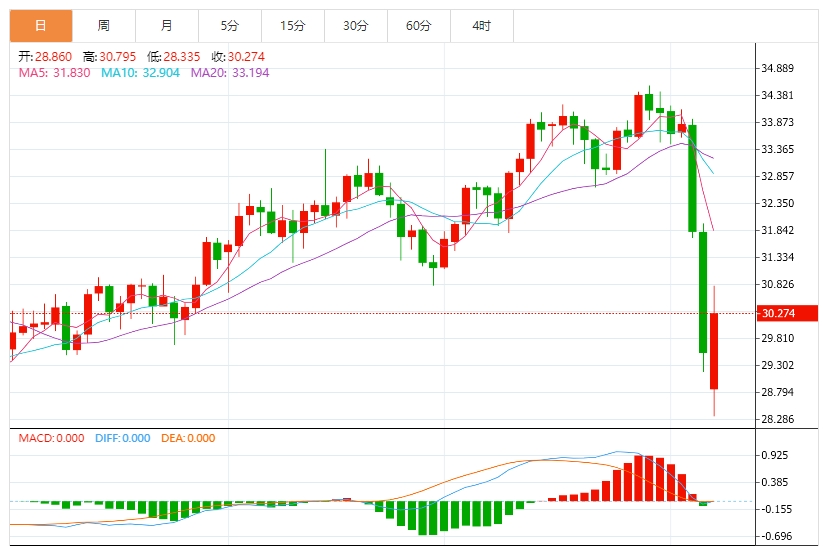
Task: Click the 33.873 price axis label
Action: click(x=778, y=122)
